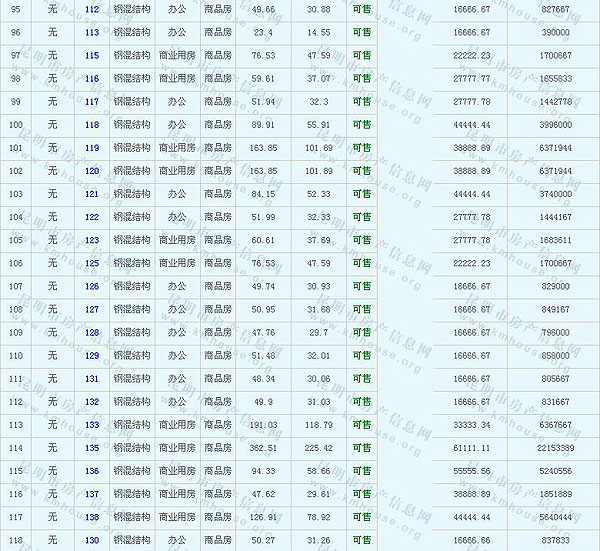Click room number 117 link
600x551 pixels.
tap(92, 101)
